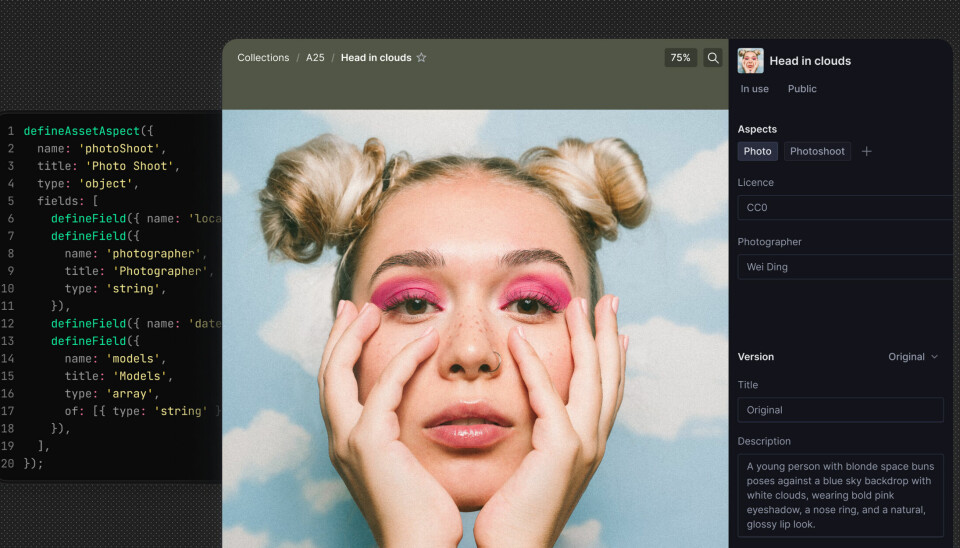Click the Photographer field label

[x=770, y=242]
